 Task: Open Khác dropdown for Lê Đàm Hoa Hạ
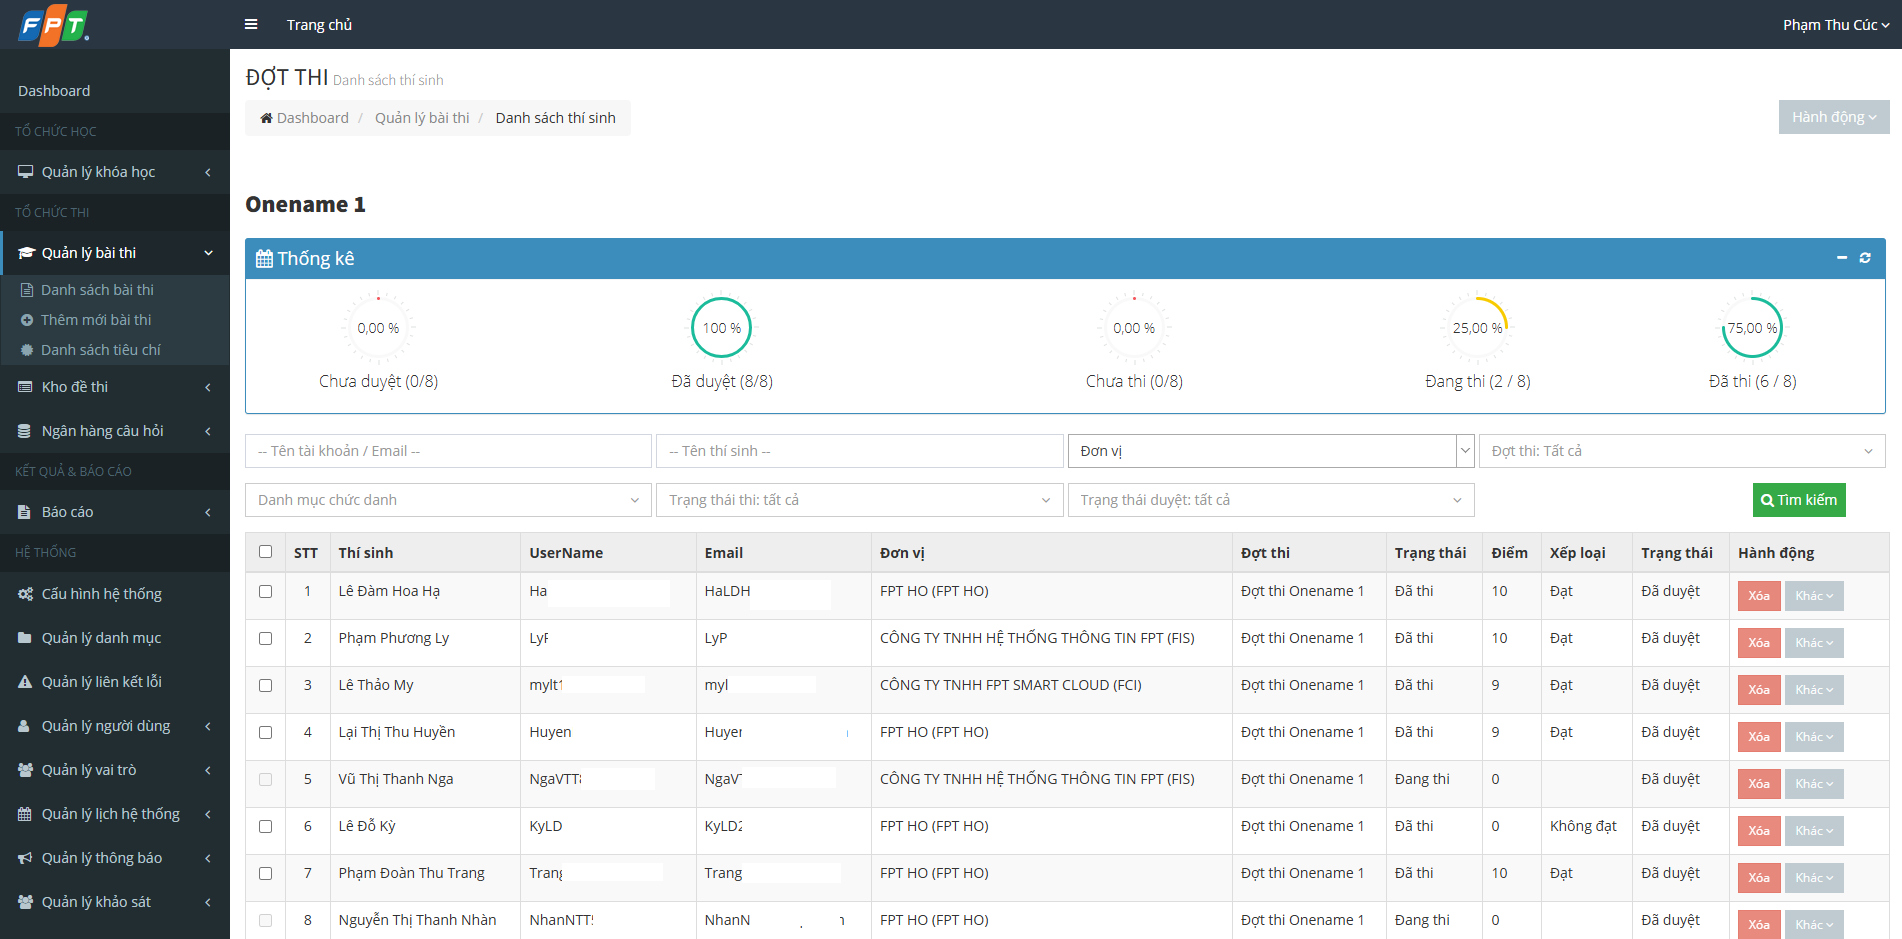(x=1814, y=596)
